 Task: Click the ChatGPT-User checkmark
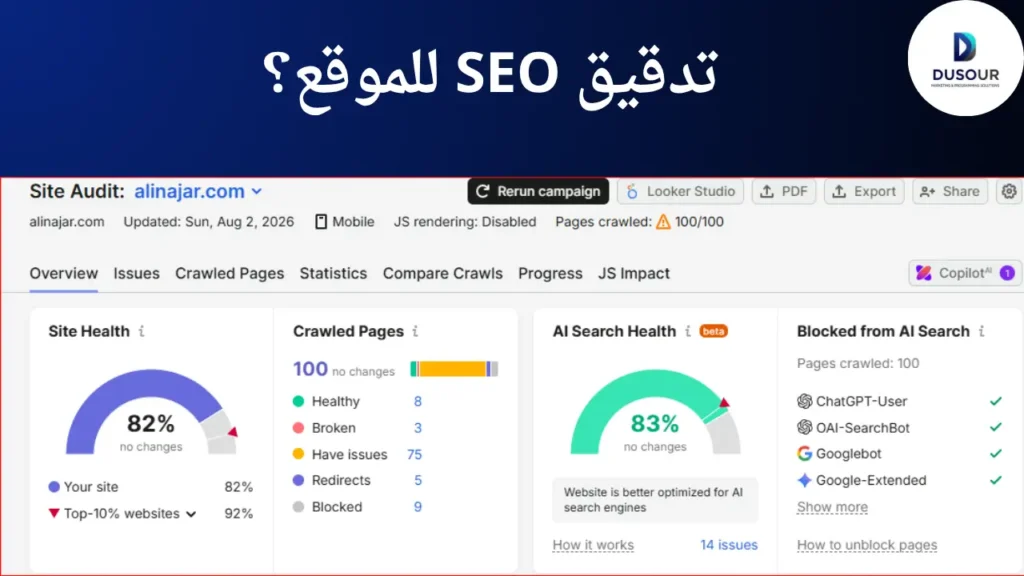coord(995,401)
